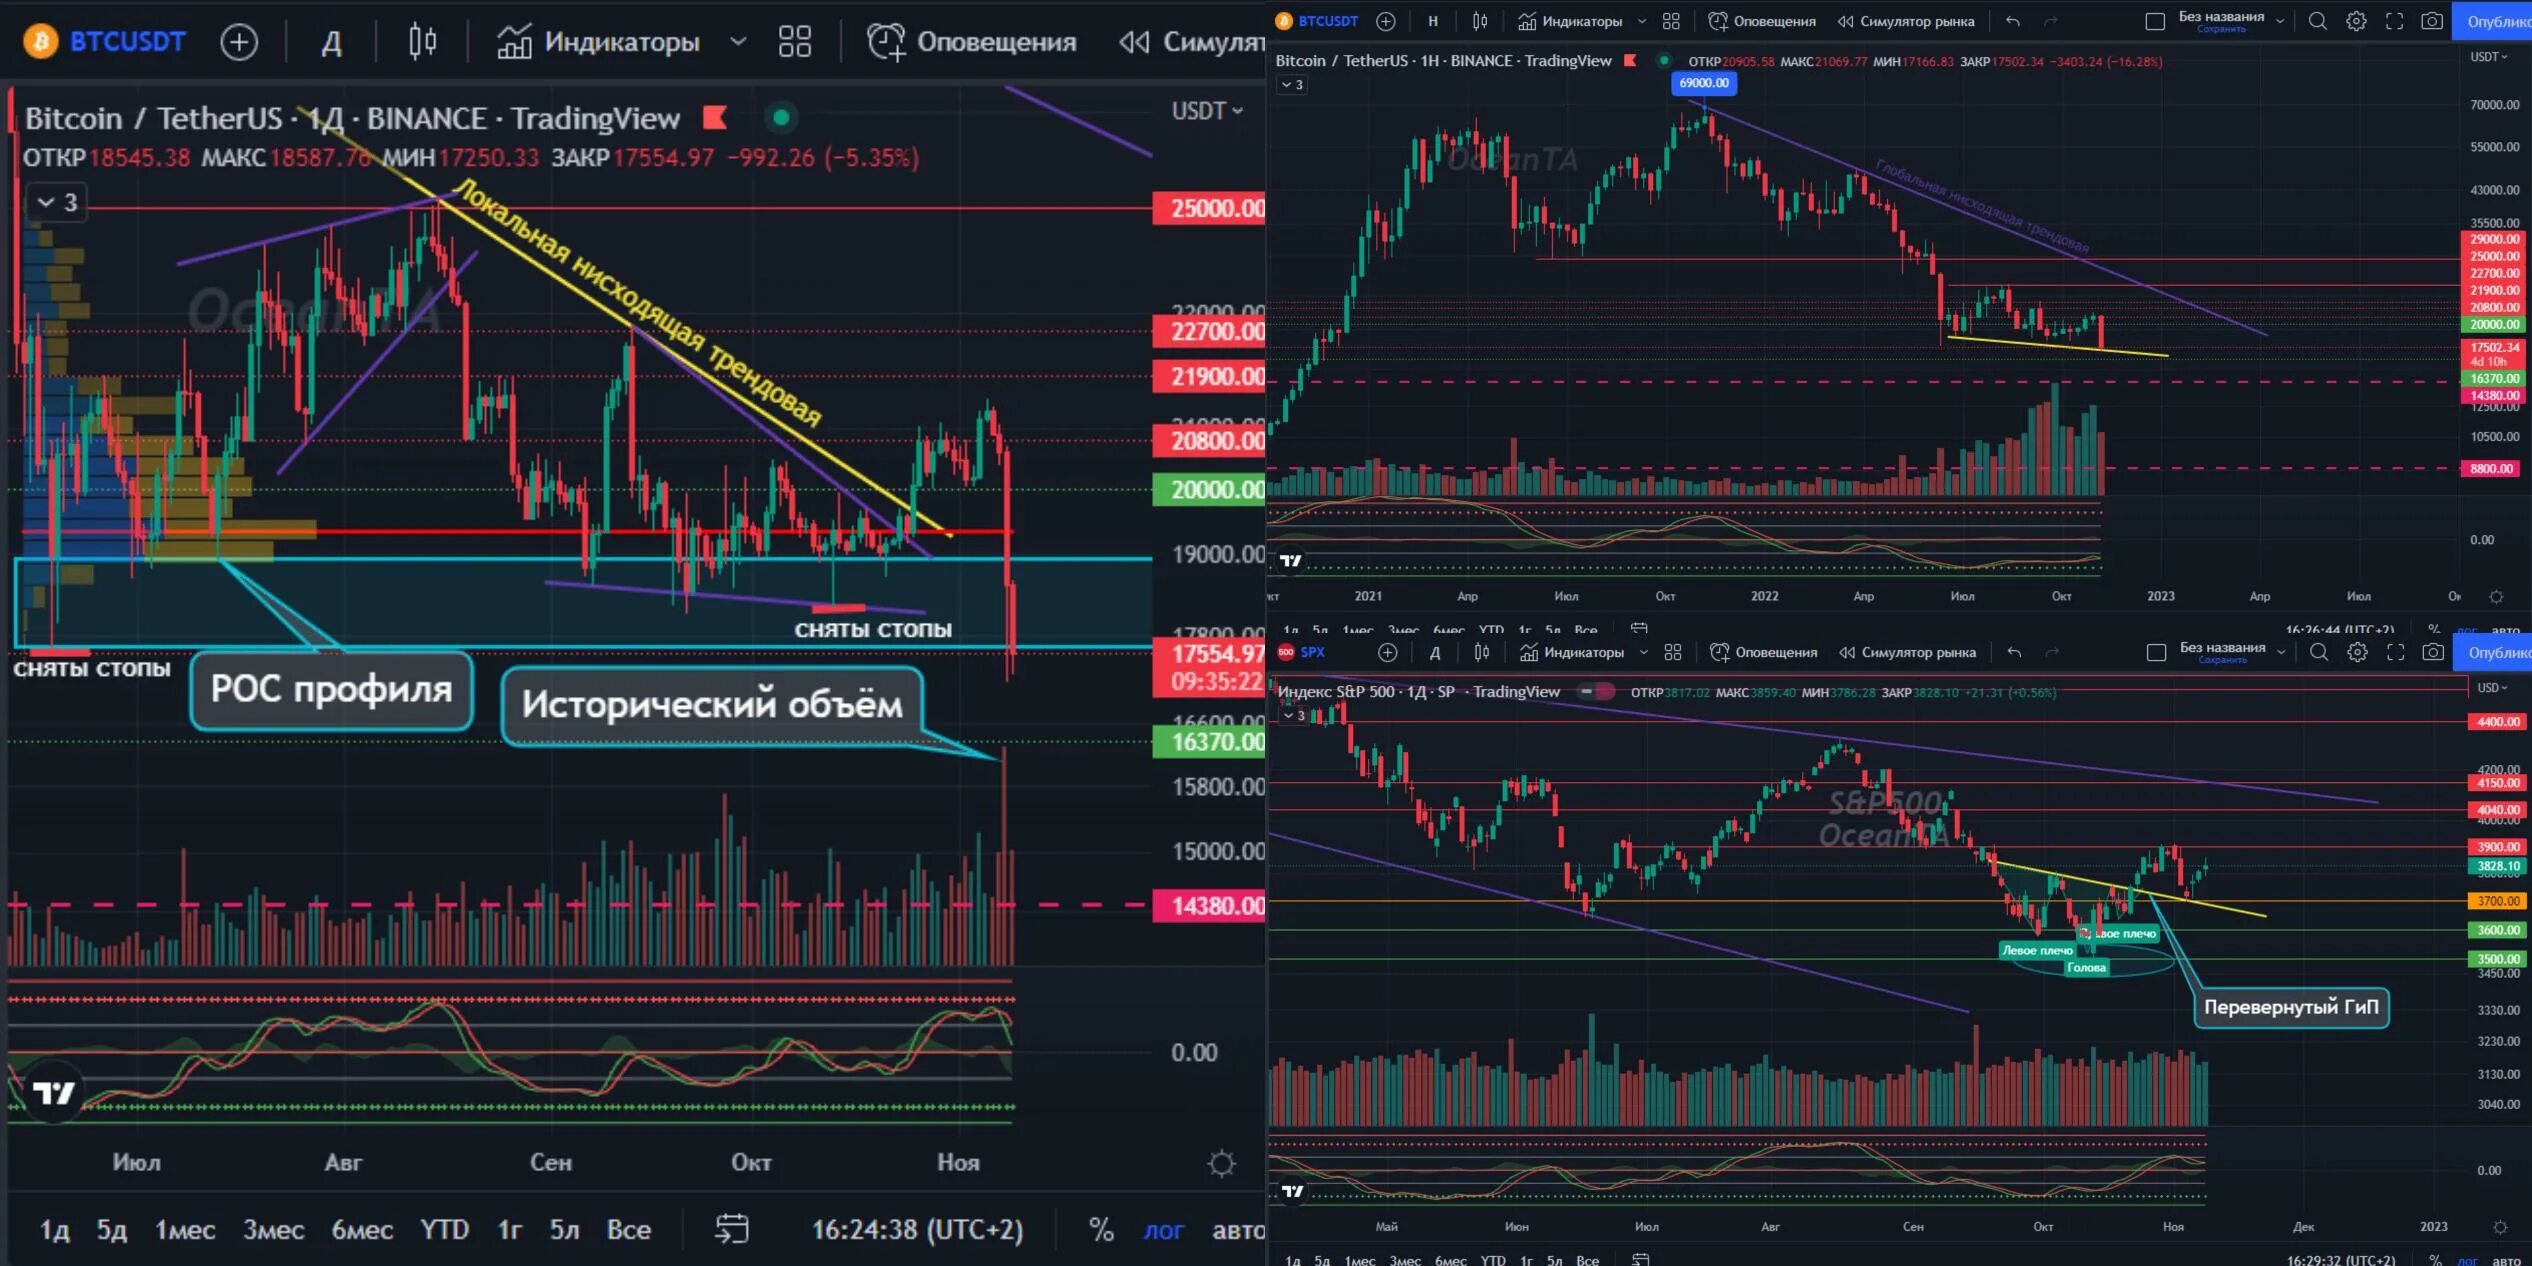Open candlestick style in top-right BTCUSDT chart
This screenshot has width=2532, height=1266.
1480,21
